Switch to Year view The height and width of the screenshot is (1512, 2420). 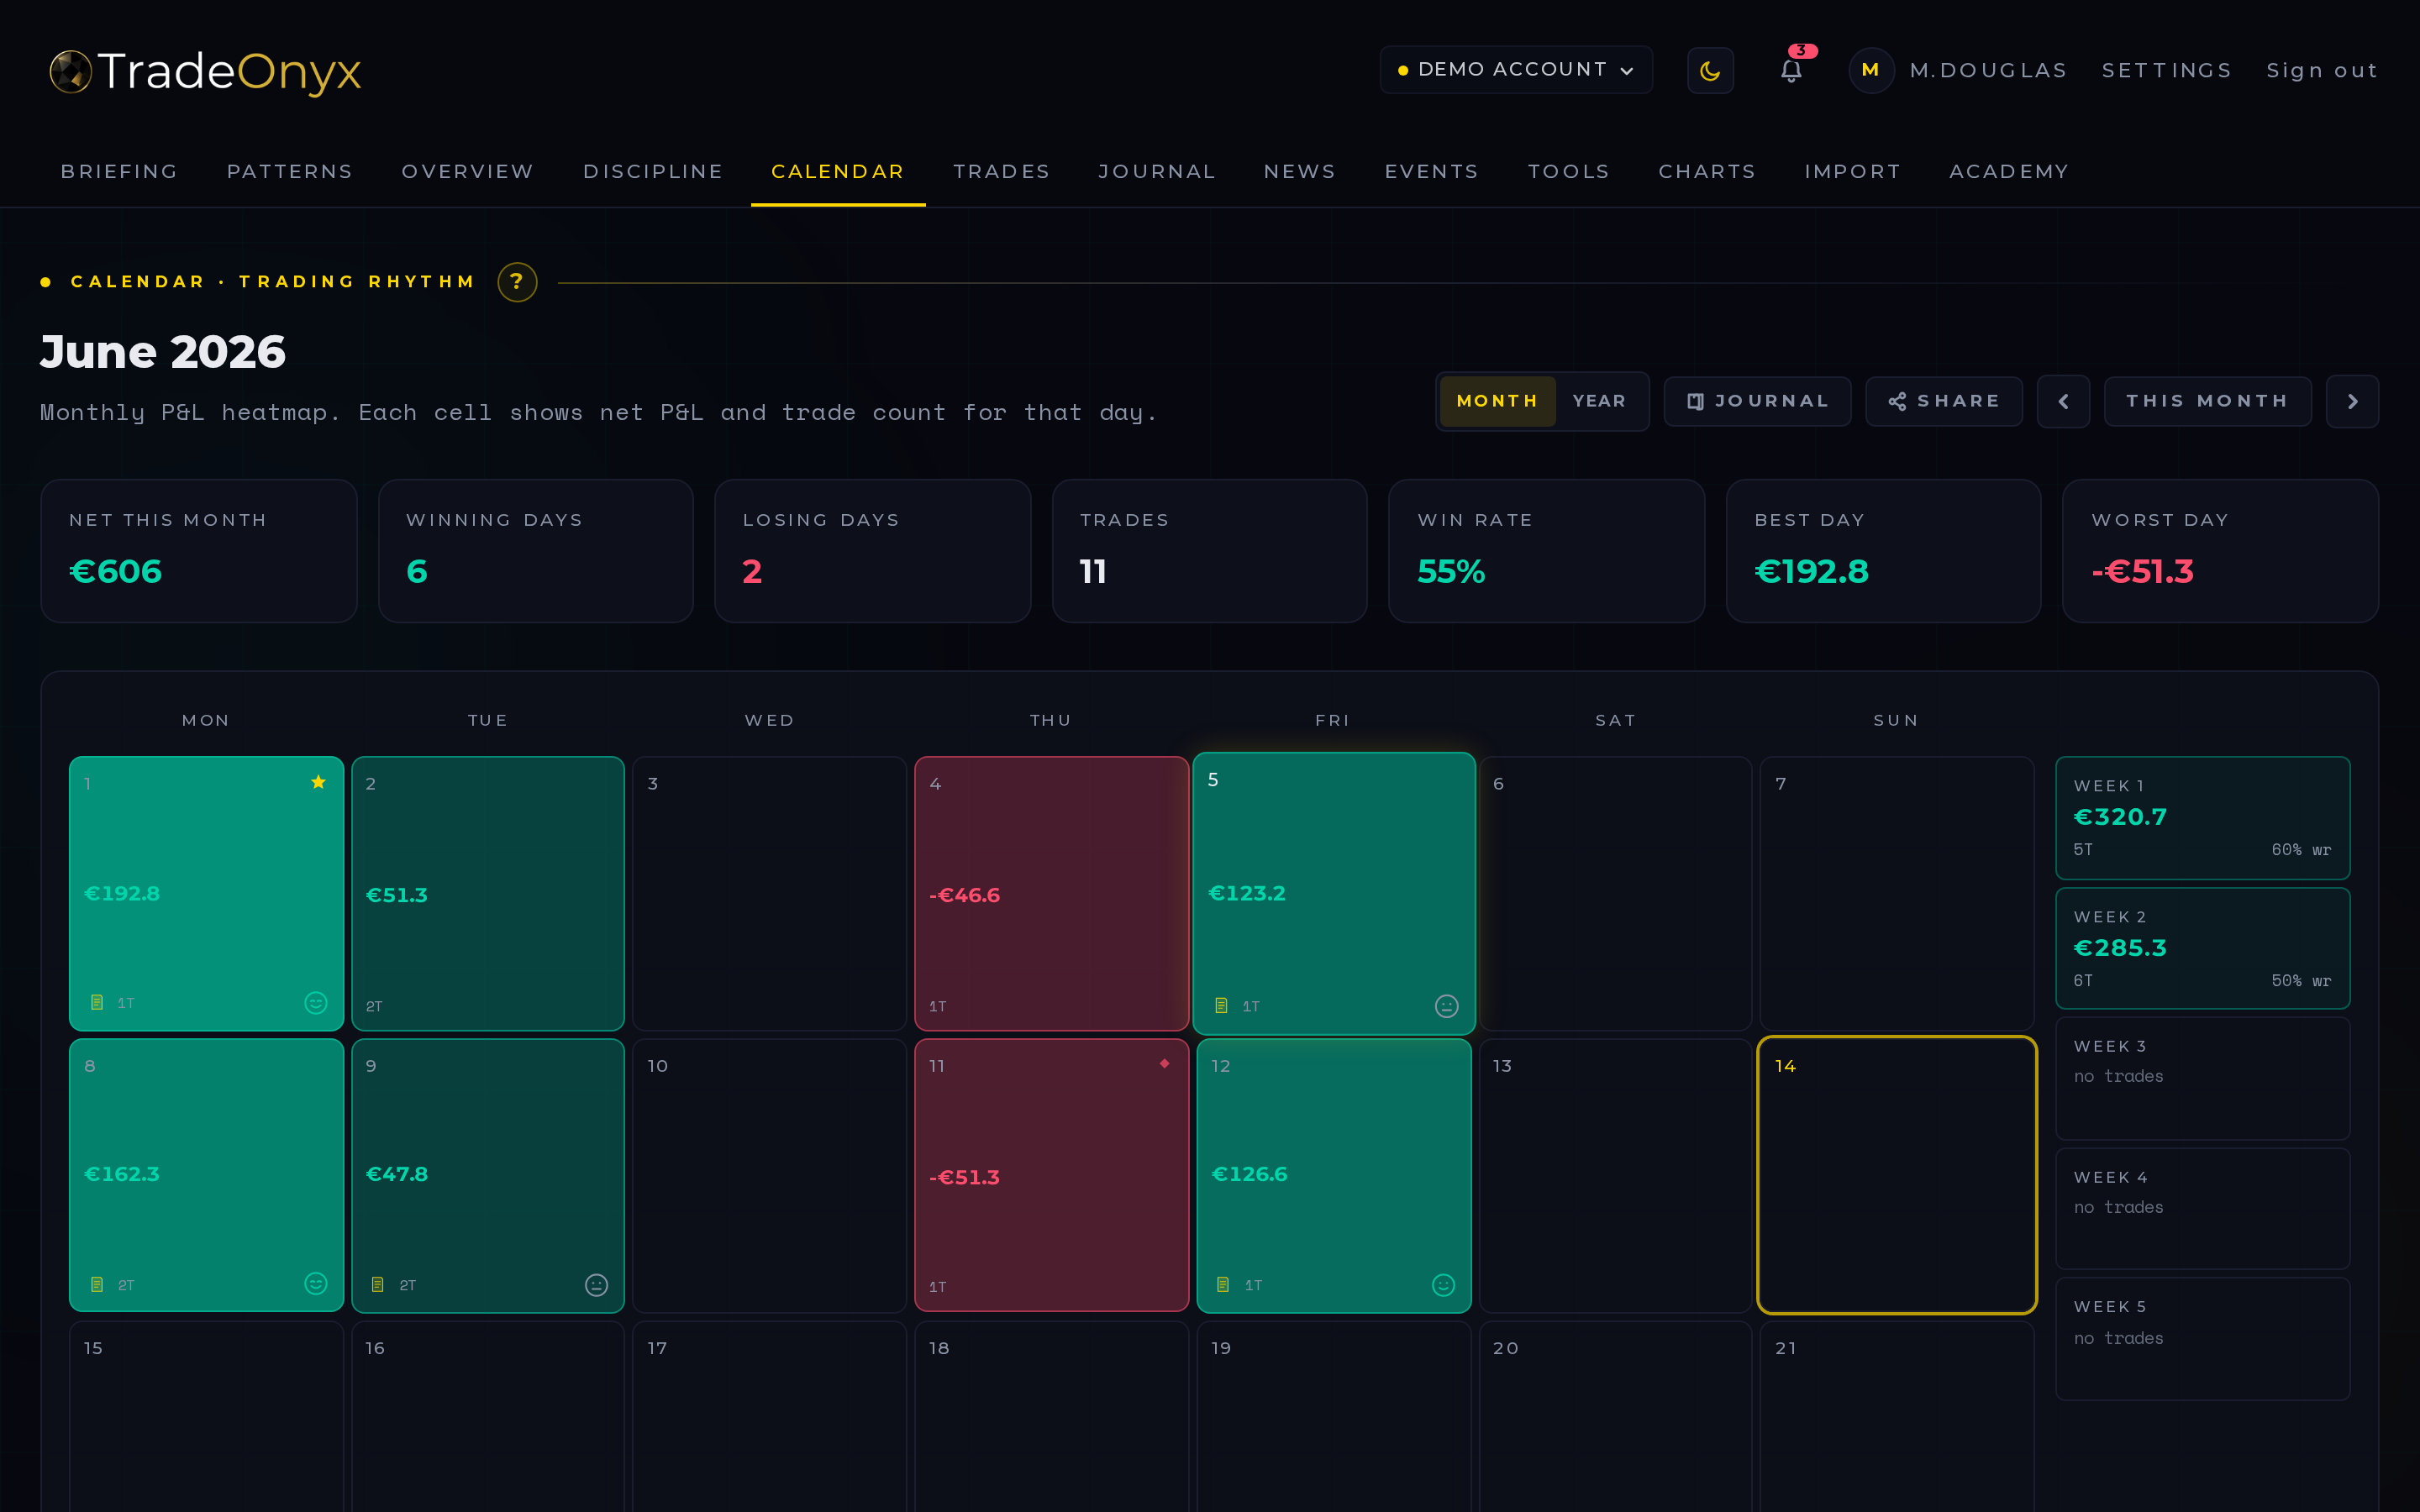click(1598, 401)
